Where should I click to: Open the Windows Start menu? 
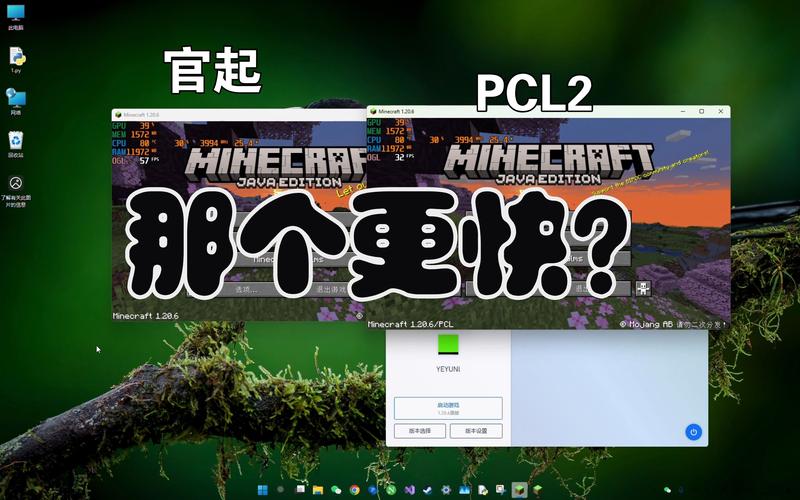pos(263,490)
